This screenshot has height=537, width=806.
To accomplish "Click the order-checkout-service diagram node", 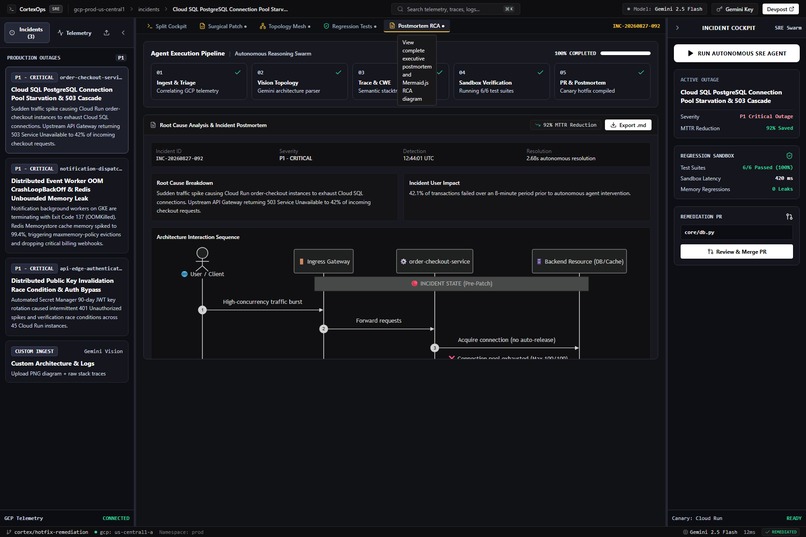I will click(435, 262).
